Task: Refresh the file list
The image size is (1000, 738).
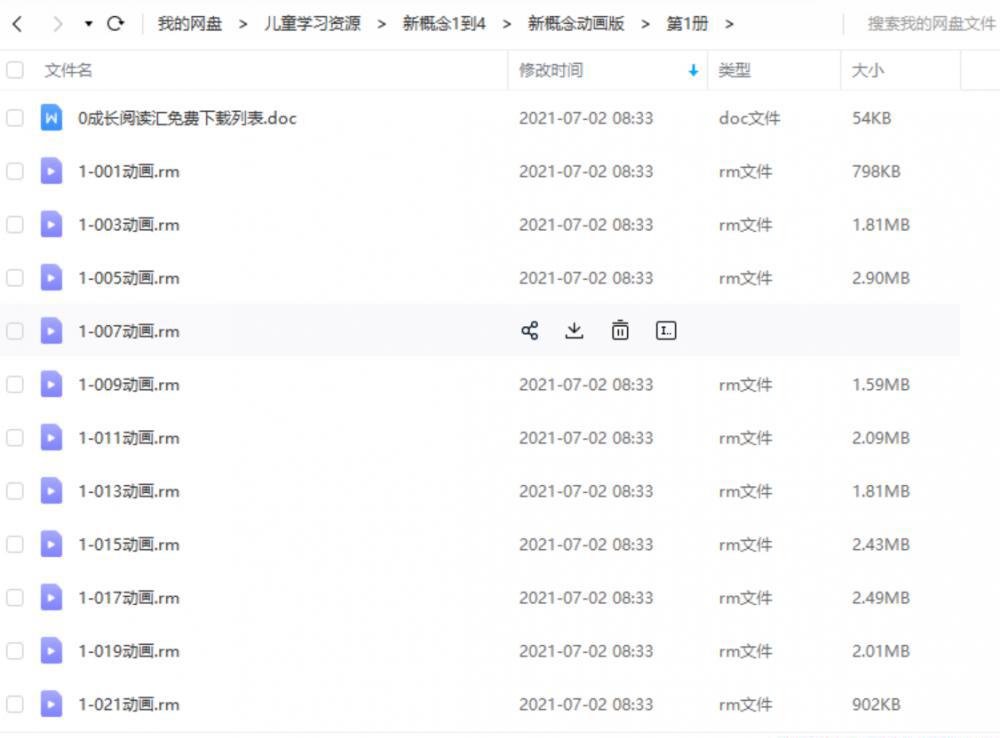Action: [x=115, y=24]
